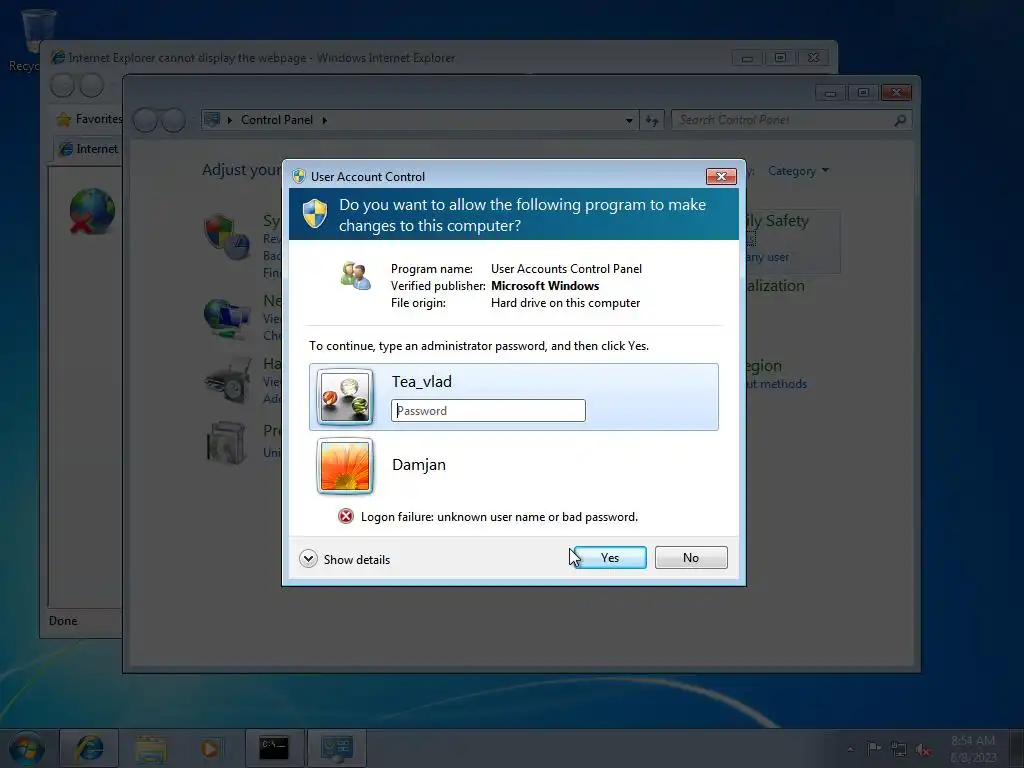The height and width of the screenshot is (768, 1024).
Task: Click the shield icon in UAC title bar
Action: (x=299, y=176)
